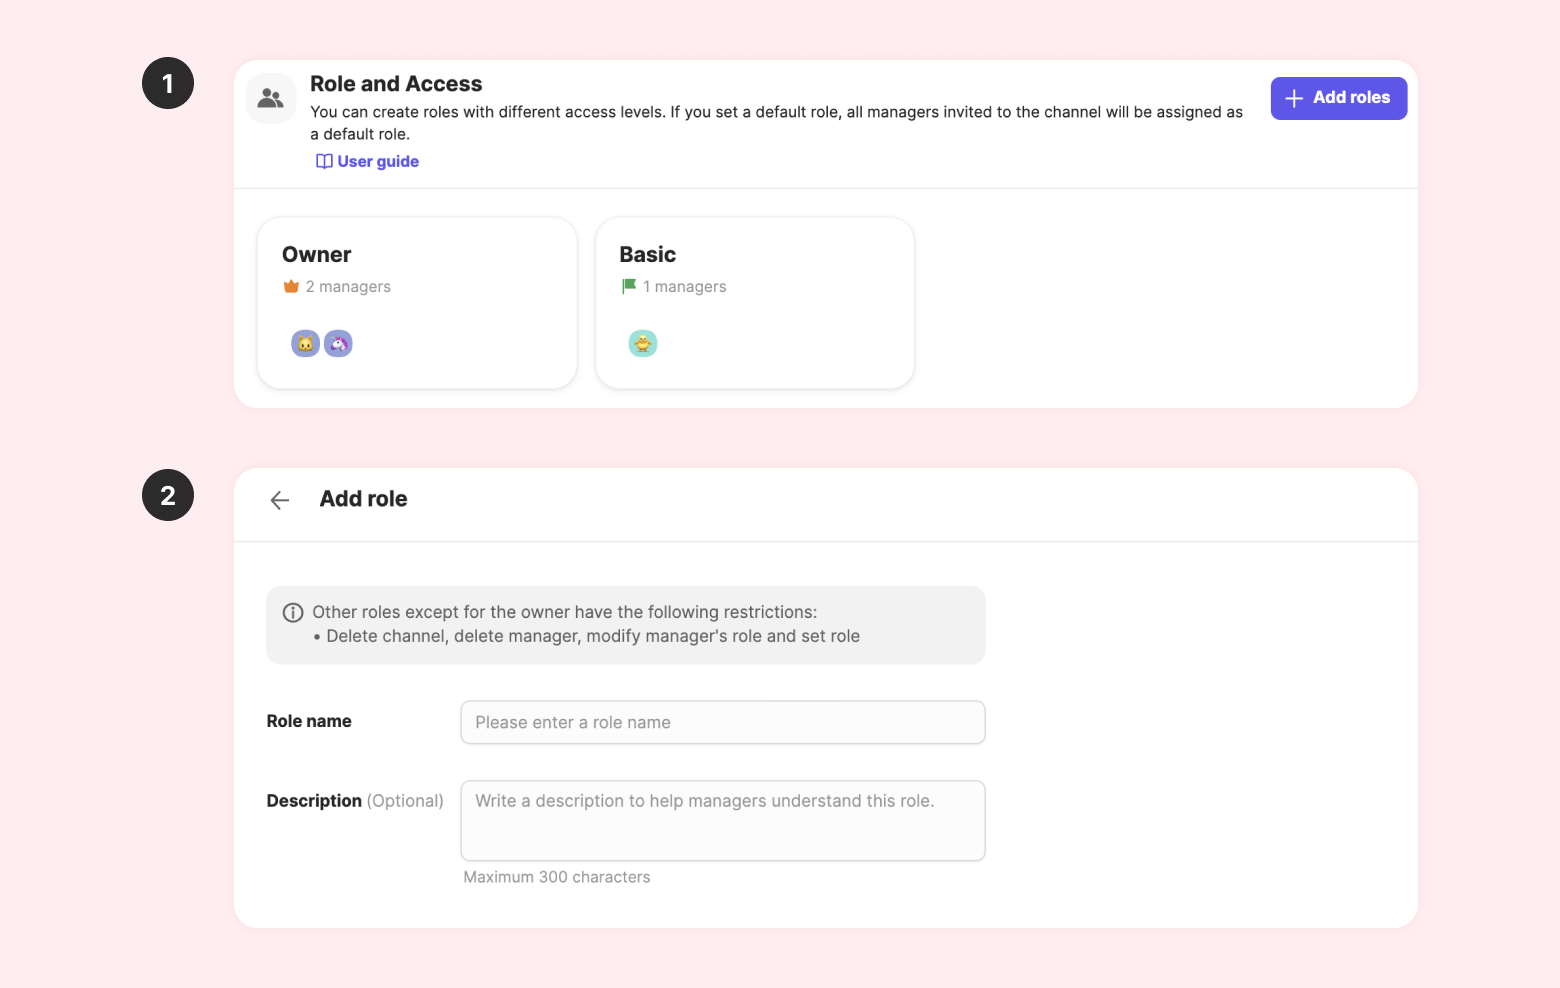Screen dimensions: 1560x988
Task: Click the Add role page heading
Action: (x=363, y=499)
